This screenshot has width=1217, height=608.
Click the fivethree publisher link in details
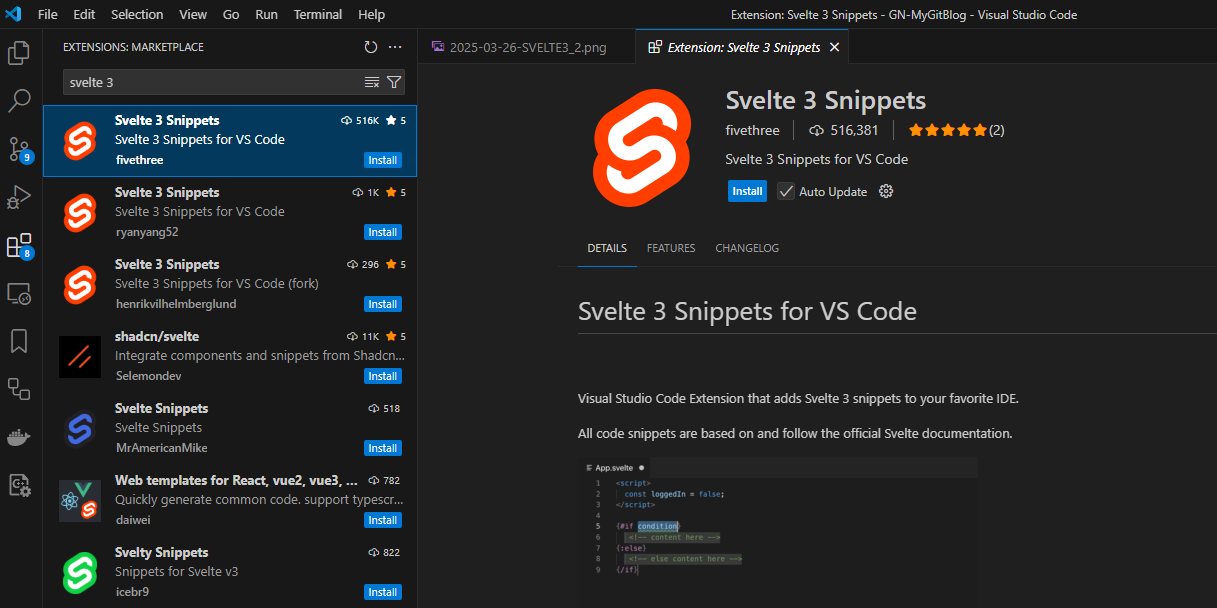click(754, 130)
